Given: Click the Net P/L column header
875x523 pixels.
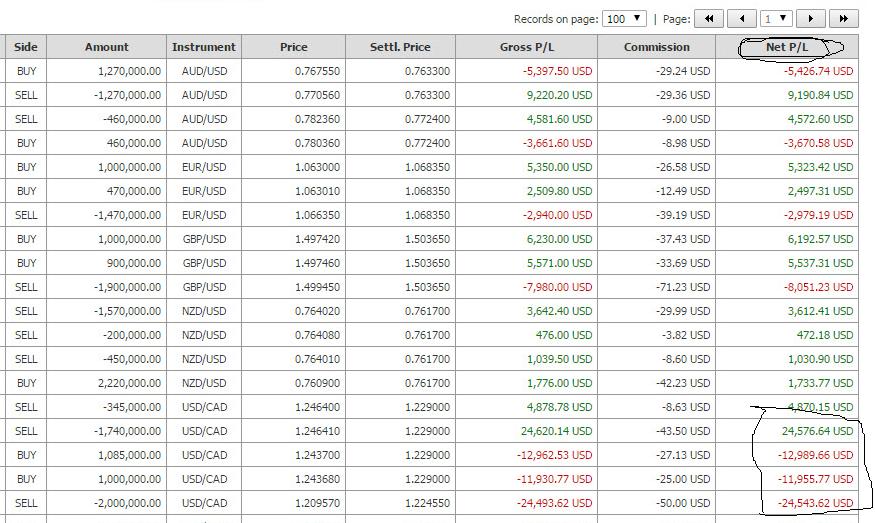Looking at the screenshot, I should point(787,47).
